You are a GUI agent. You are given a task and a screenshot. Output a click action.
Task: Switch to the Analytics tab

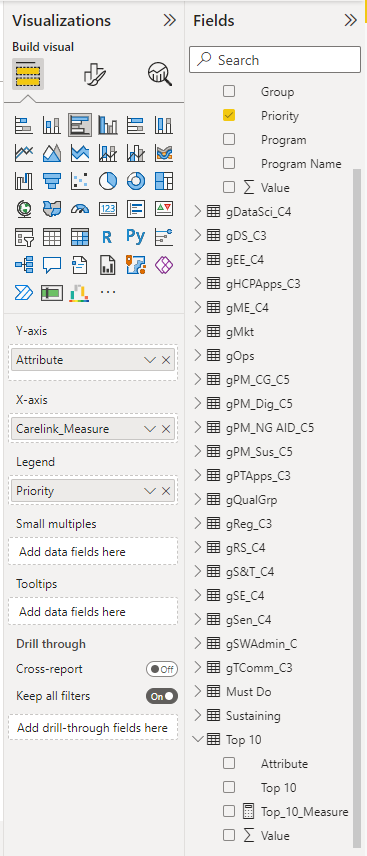point(159,74)
